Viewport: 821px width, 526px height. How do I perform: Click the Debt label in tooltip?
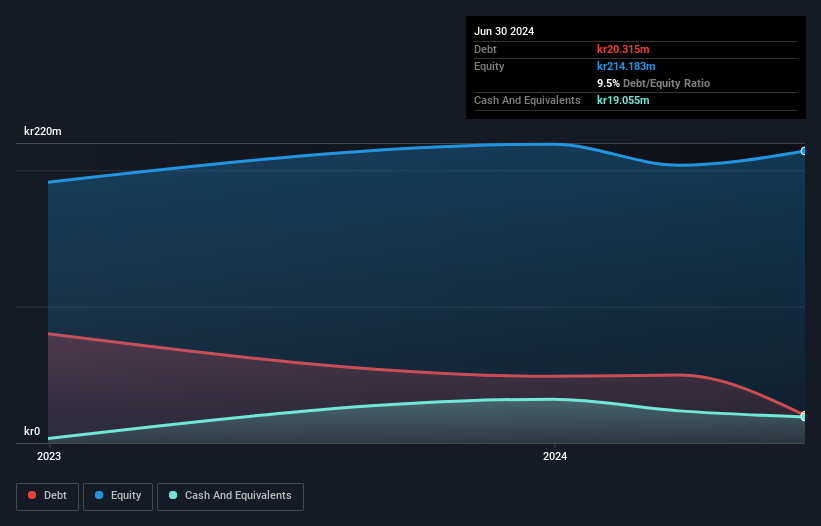coord(485,49)
